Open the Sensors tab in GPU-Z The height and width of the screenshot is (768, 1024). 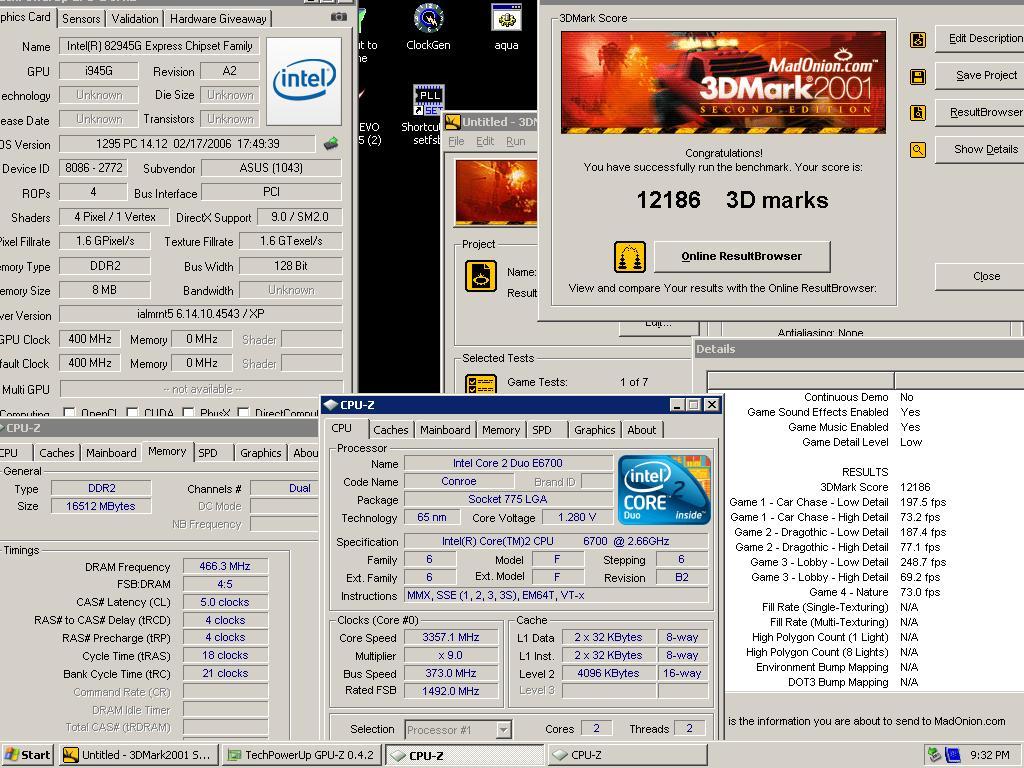click(x=81, y=18)
